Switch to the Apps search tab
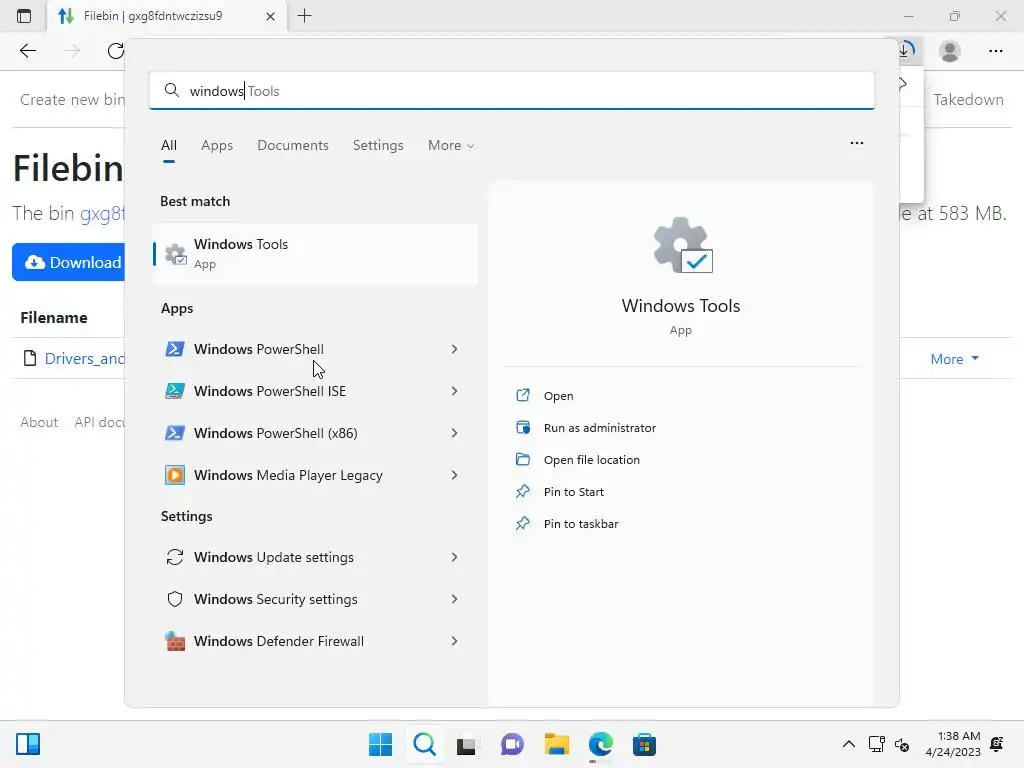The height and width of the screenshot is (768, 1024). click(x=217, y=146)
